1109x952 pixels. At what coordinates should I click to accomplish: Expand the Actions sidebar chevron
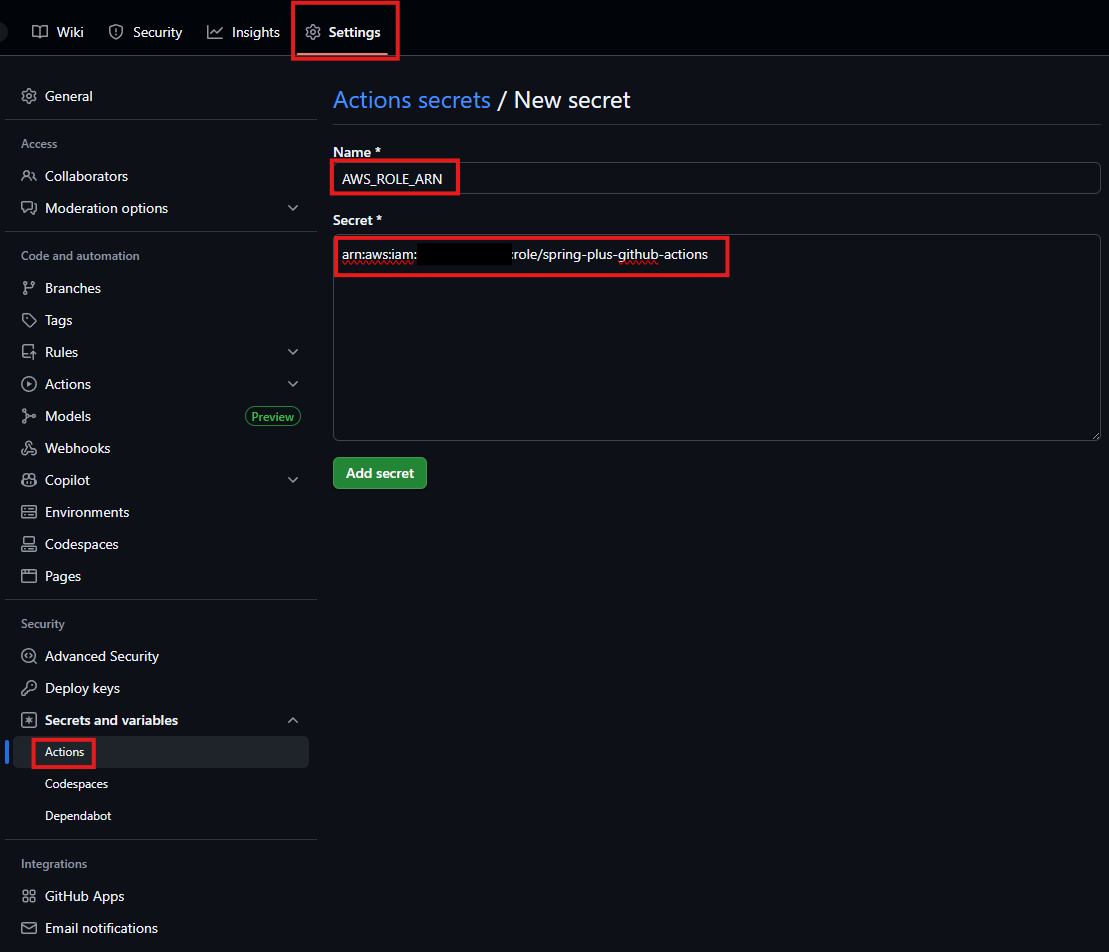(293, 384)
